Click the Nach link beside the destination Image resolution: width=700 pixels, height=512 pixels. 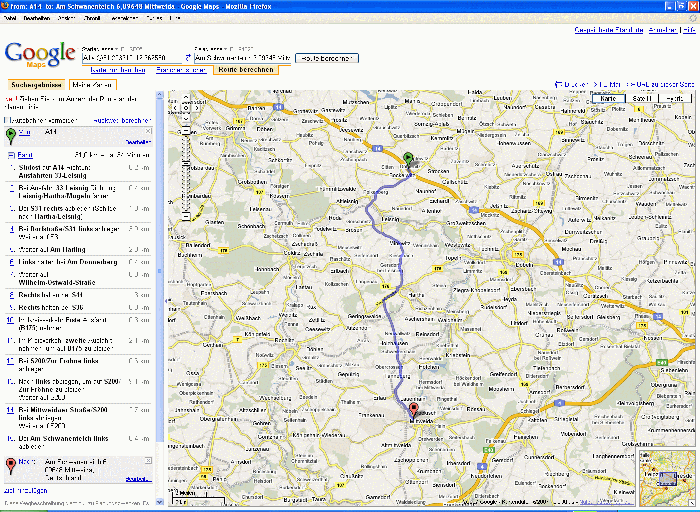point(26,461)
